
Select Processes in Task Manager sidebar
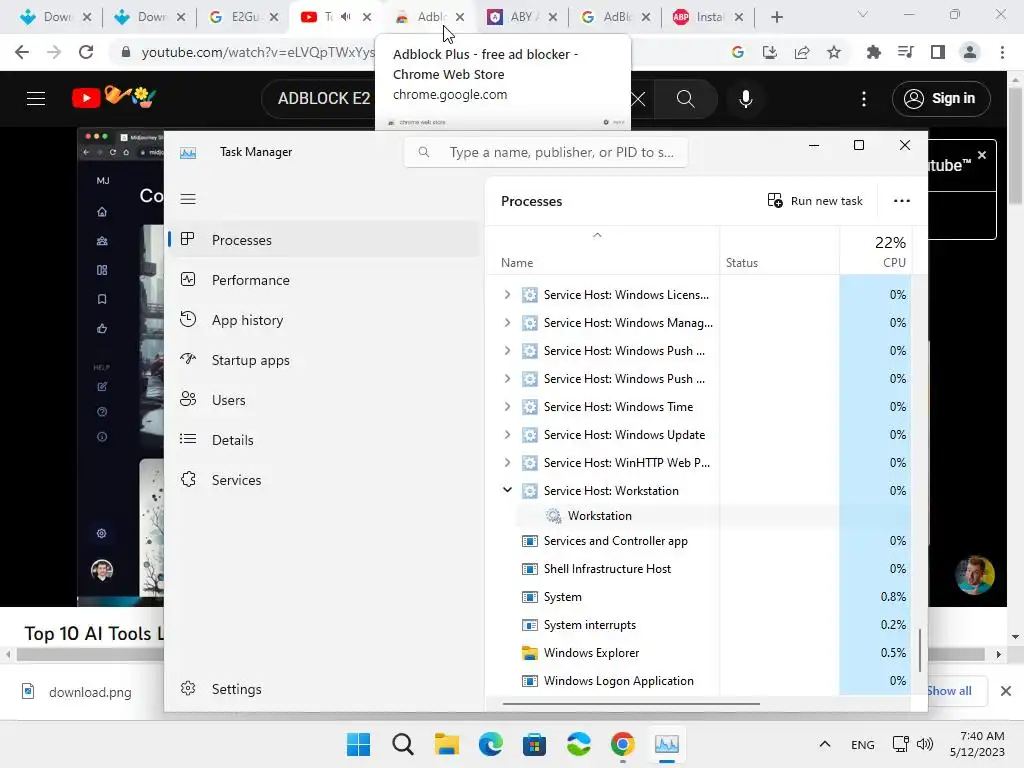tap(325, 240)
